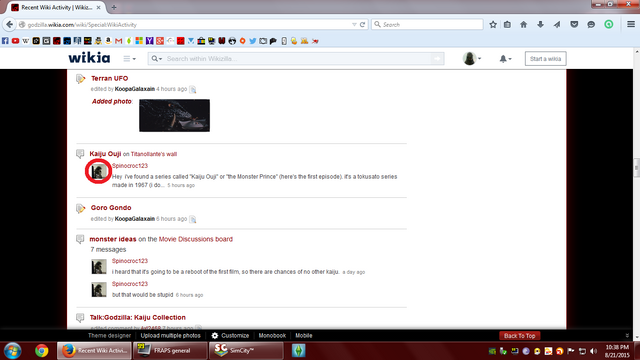This screenshot has height=360, width=640.
Task: Open a new browser tab
Action: [x=114, y=7]
